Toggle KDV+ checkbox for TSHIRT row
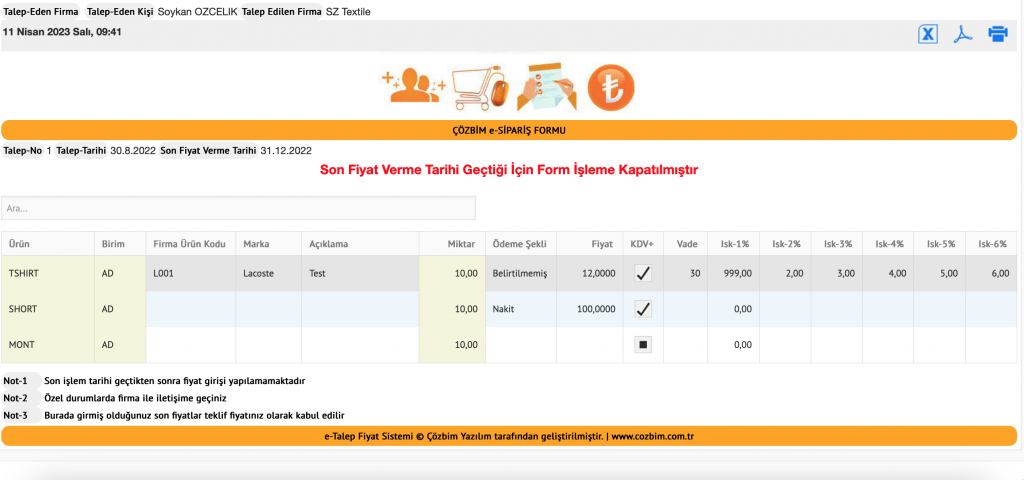 point(643,273)
